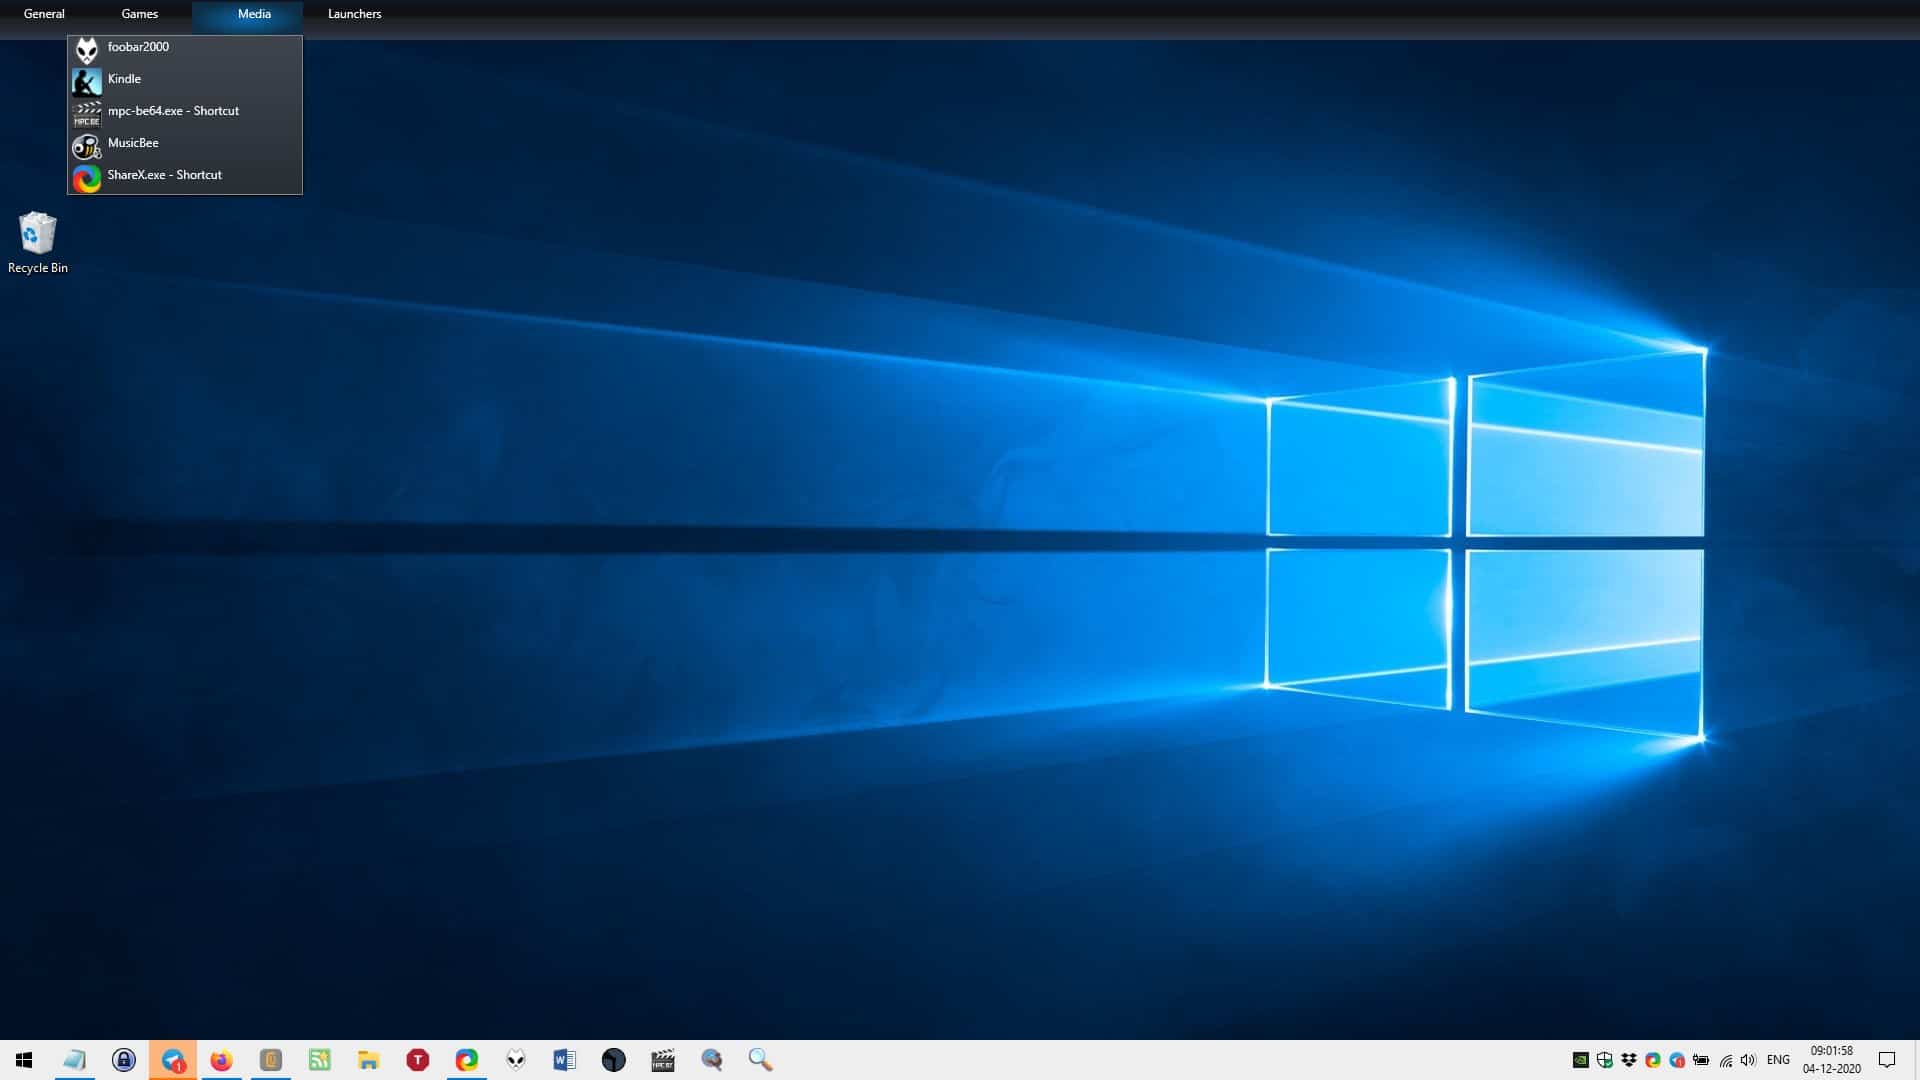Open the red octagon T taskbar icon
The image size is (1920, 1080).
pos(418,1060)
